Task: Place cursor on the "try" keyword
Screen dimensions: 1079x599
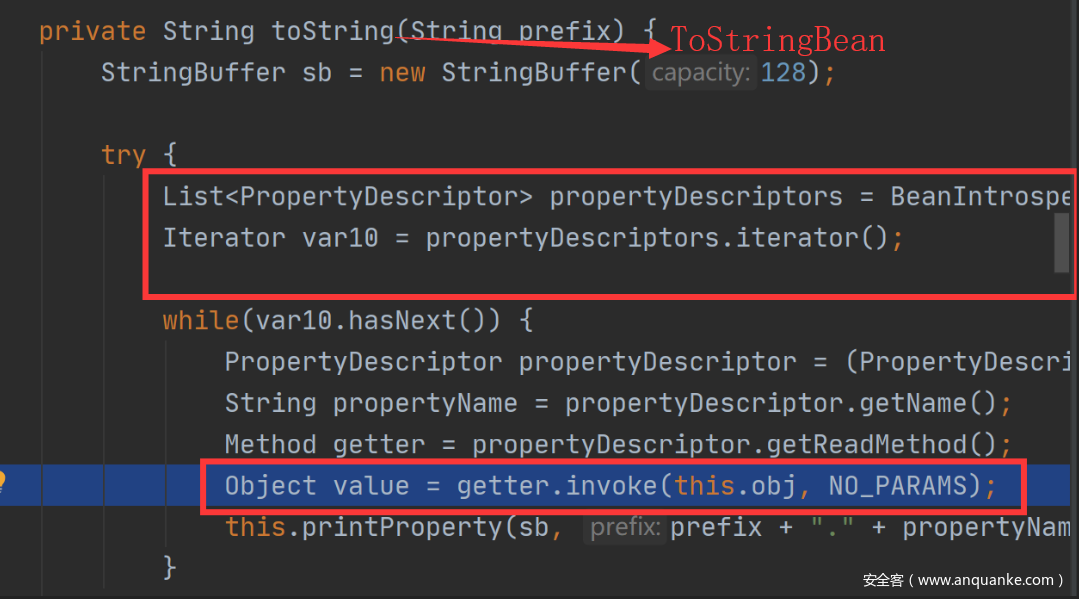Action: pyautogui.click(x=123, y=155)
